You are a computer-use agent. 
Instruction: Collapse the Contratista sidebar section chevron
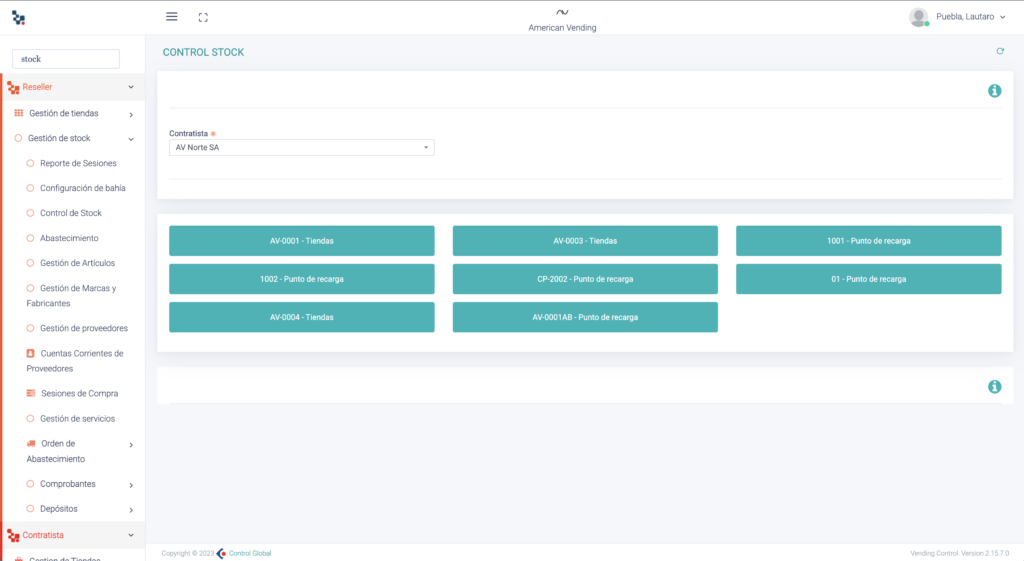[131, 536]
